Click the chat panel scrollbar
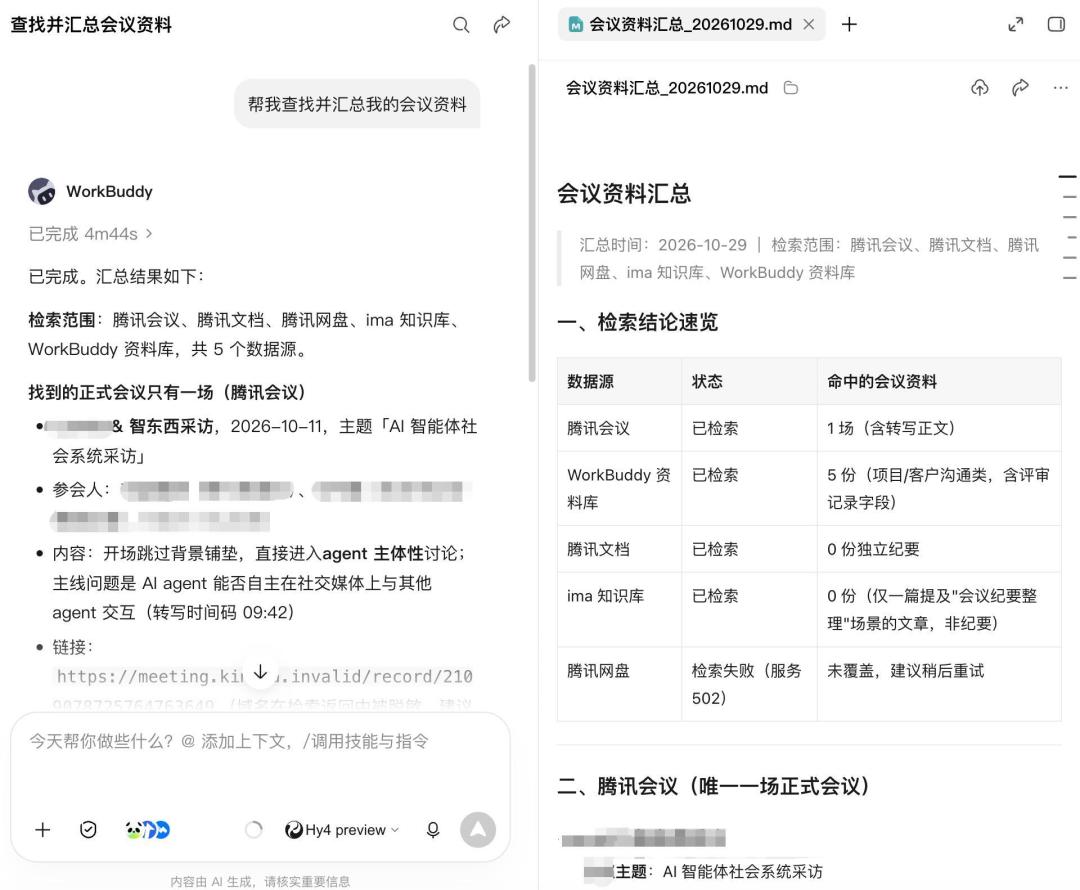This screenshot has height=890, width=1080. point(532,222)
